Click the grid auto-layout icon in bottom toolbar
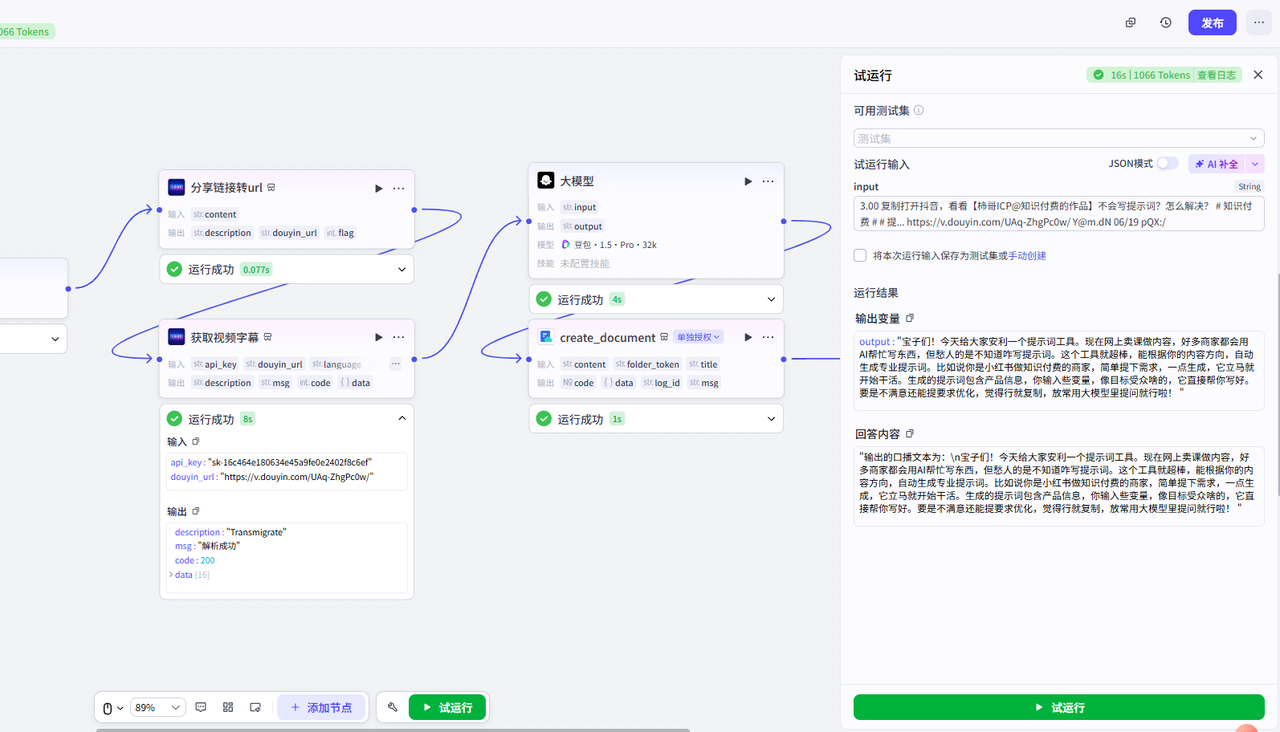This screenshot has height=732, width=1280. click(228, 707)
